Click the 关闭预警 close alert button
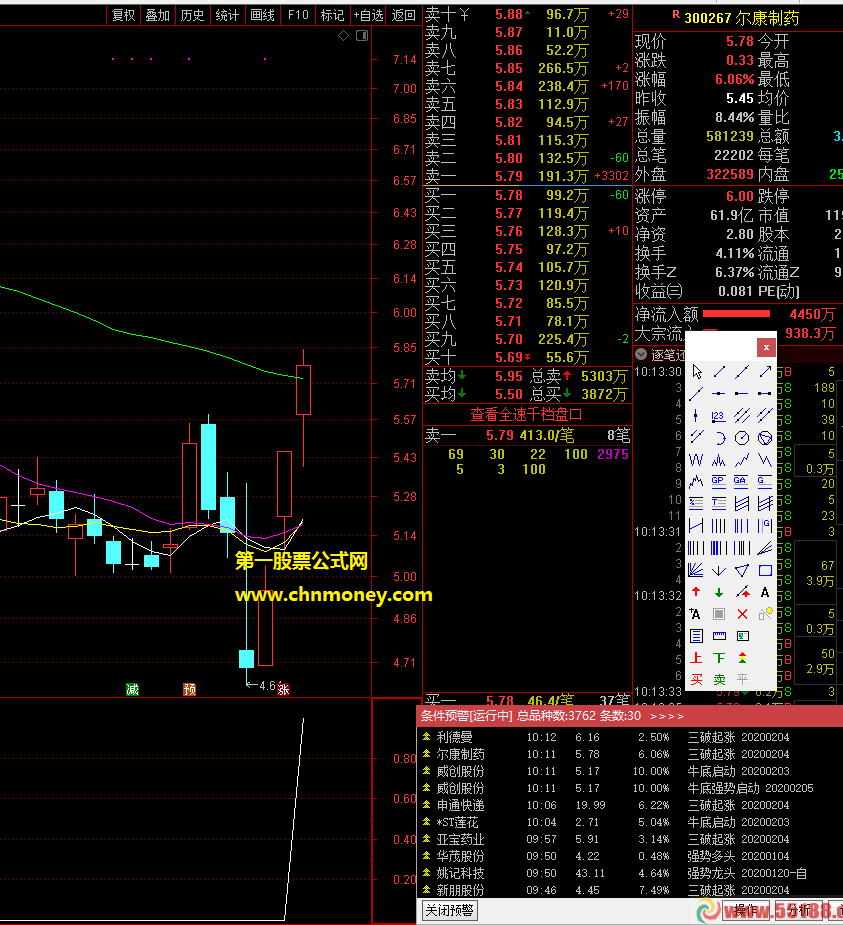843x925 pixels. pyautogui.click(x=450, y=910)
